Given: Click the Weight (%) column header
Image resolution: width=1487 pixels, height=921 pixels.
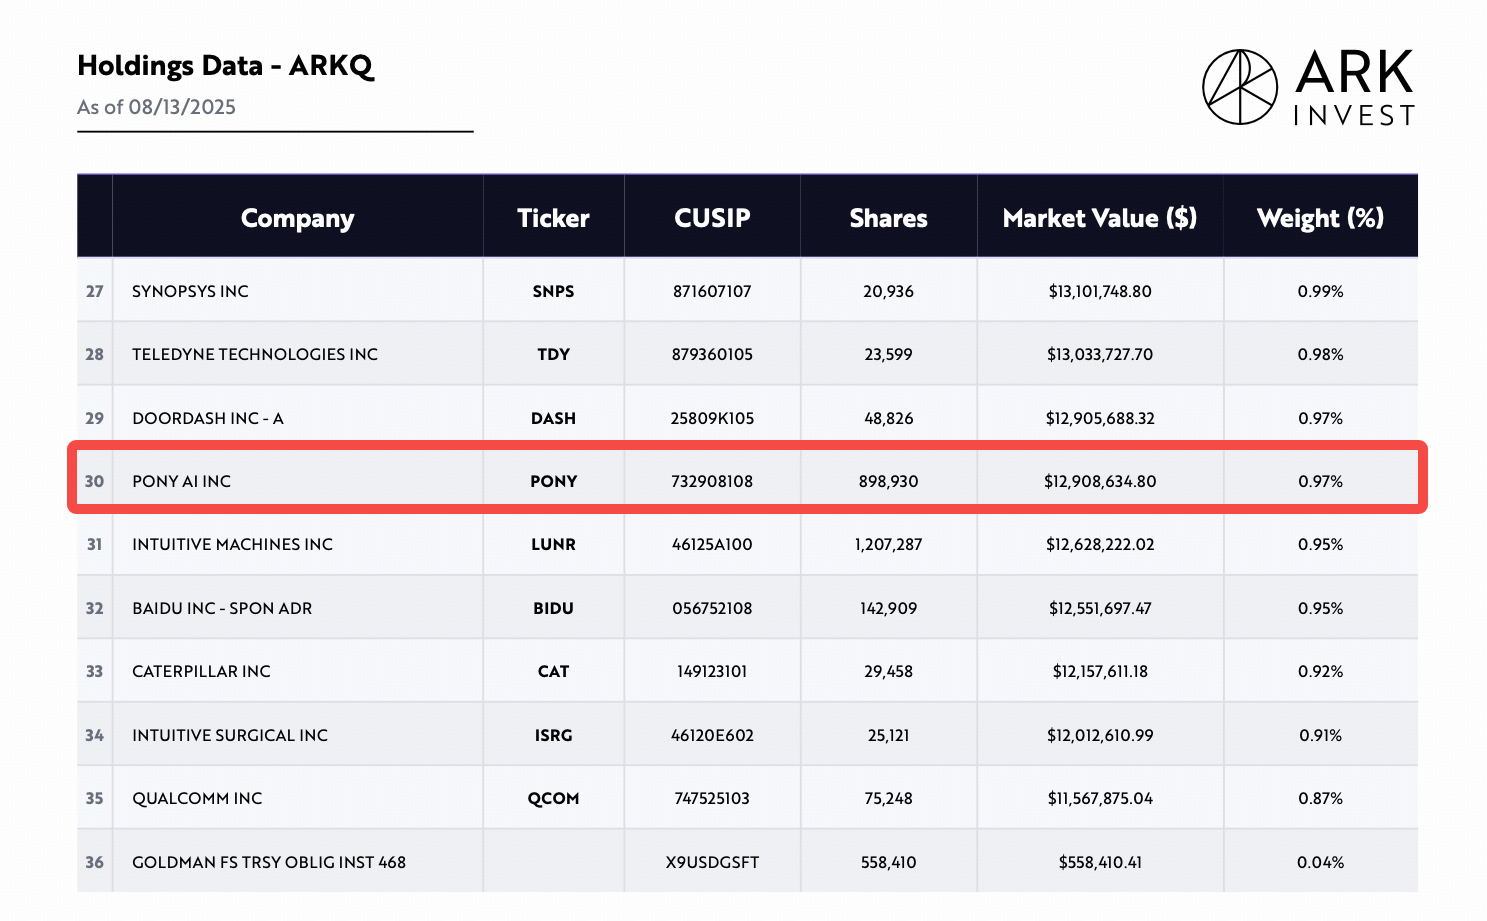Looking at the screenshot, I should (x=1320, y=218).
